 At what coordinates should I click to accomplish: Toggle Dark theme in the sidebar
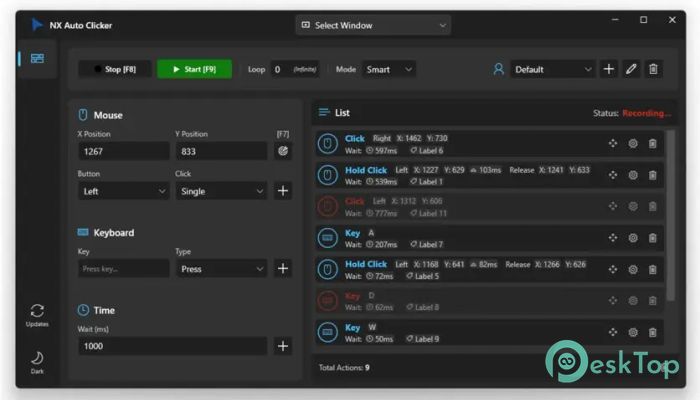coord(37,362)
